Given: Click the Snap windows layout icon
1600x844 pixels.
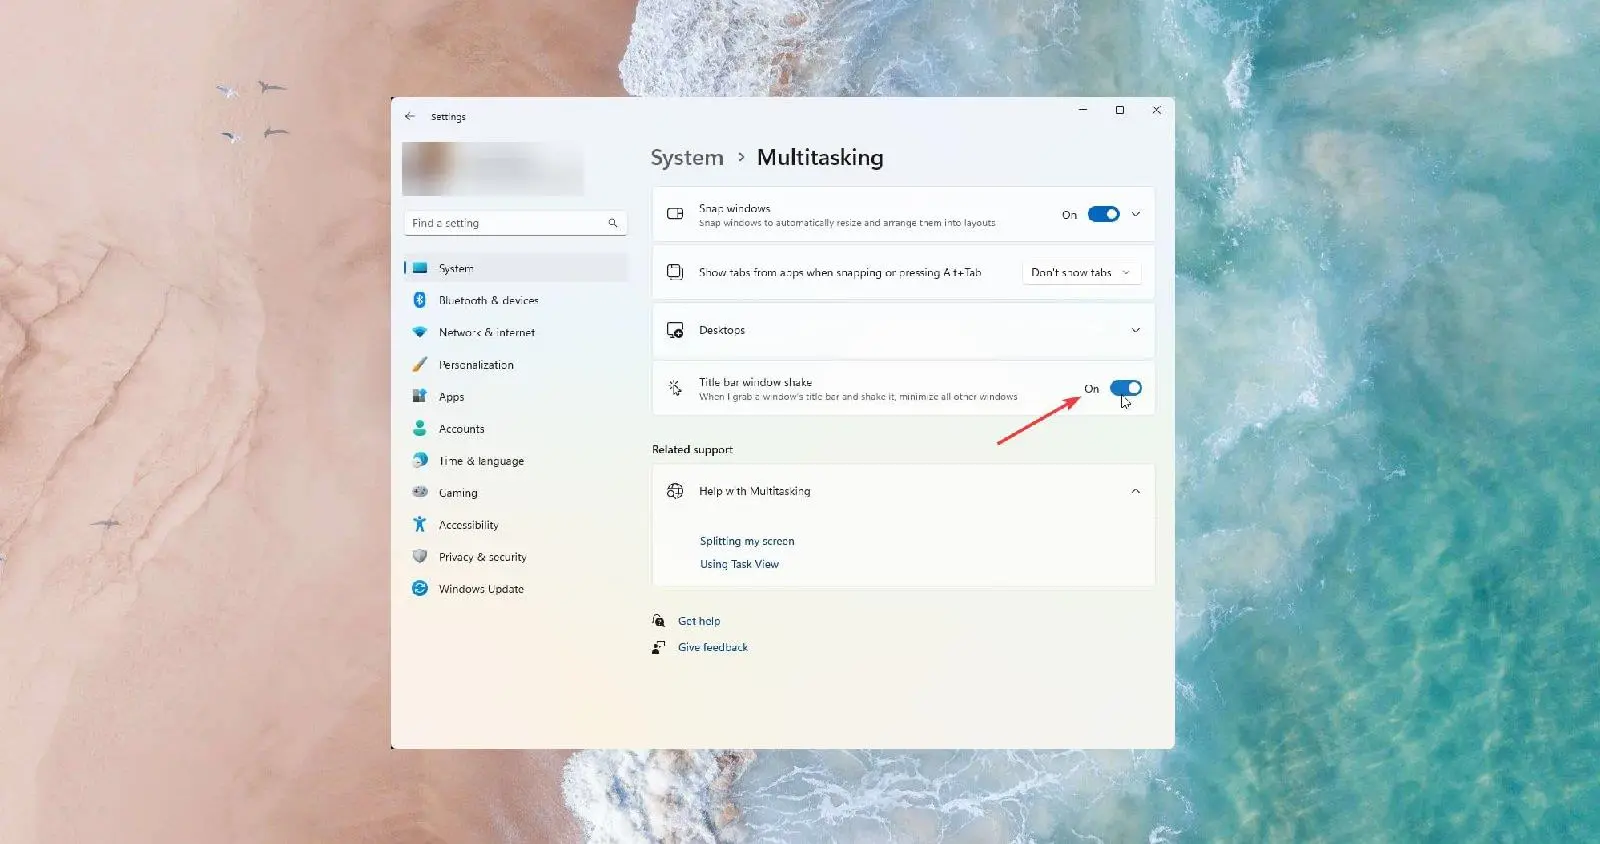Looking at the screenshot, I should tap(675, 214).
